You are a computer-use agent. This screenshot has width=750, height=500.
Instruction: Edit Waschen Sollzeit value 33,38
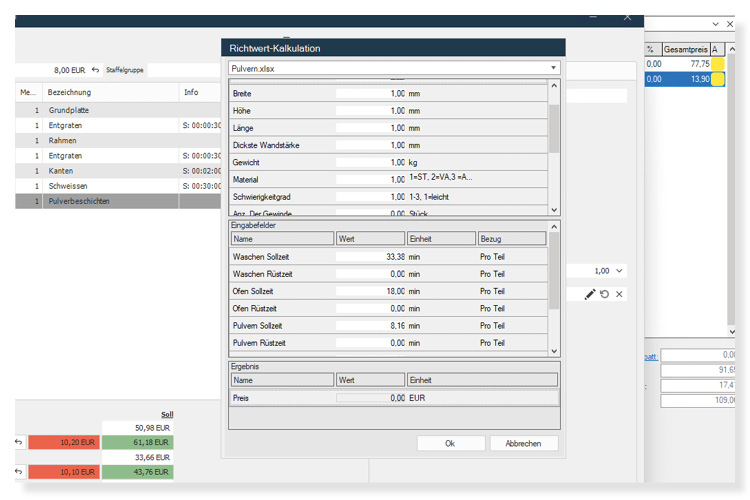(371, 257)
